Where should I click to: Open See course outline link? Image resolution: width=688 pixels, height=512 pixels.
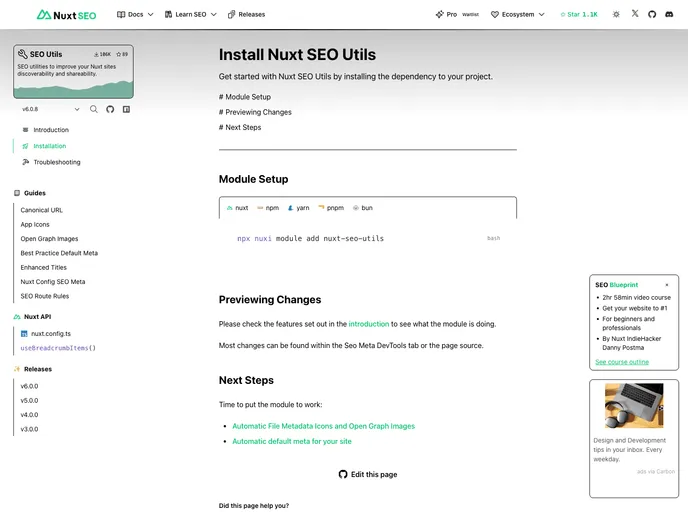pyautogui.click(x=622, y=362)
